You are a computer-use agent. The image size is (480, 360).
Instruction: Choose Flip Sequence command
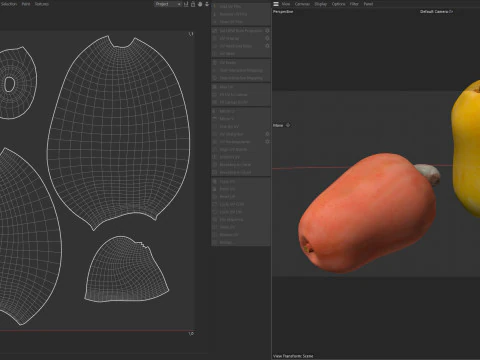point(231,220)
